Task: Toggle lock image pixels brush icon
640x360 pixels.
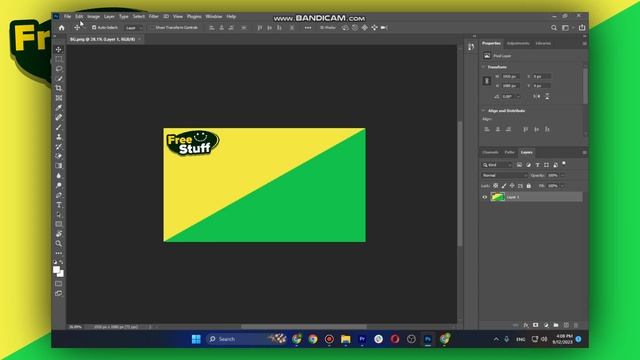Action: [504, 186]
